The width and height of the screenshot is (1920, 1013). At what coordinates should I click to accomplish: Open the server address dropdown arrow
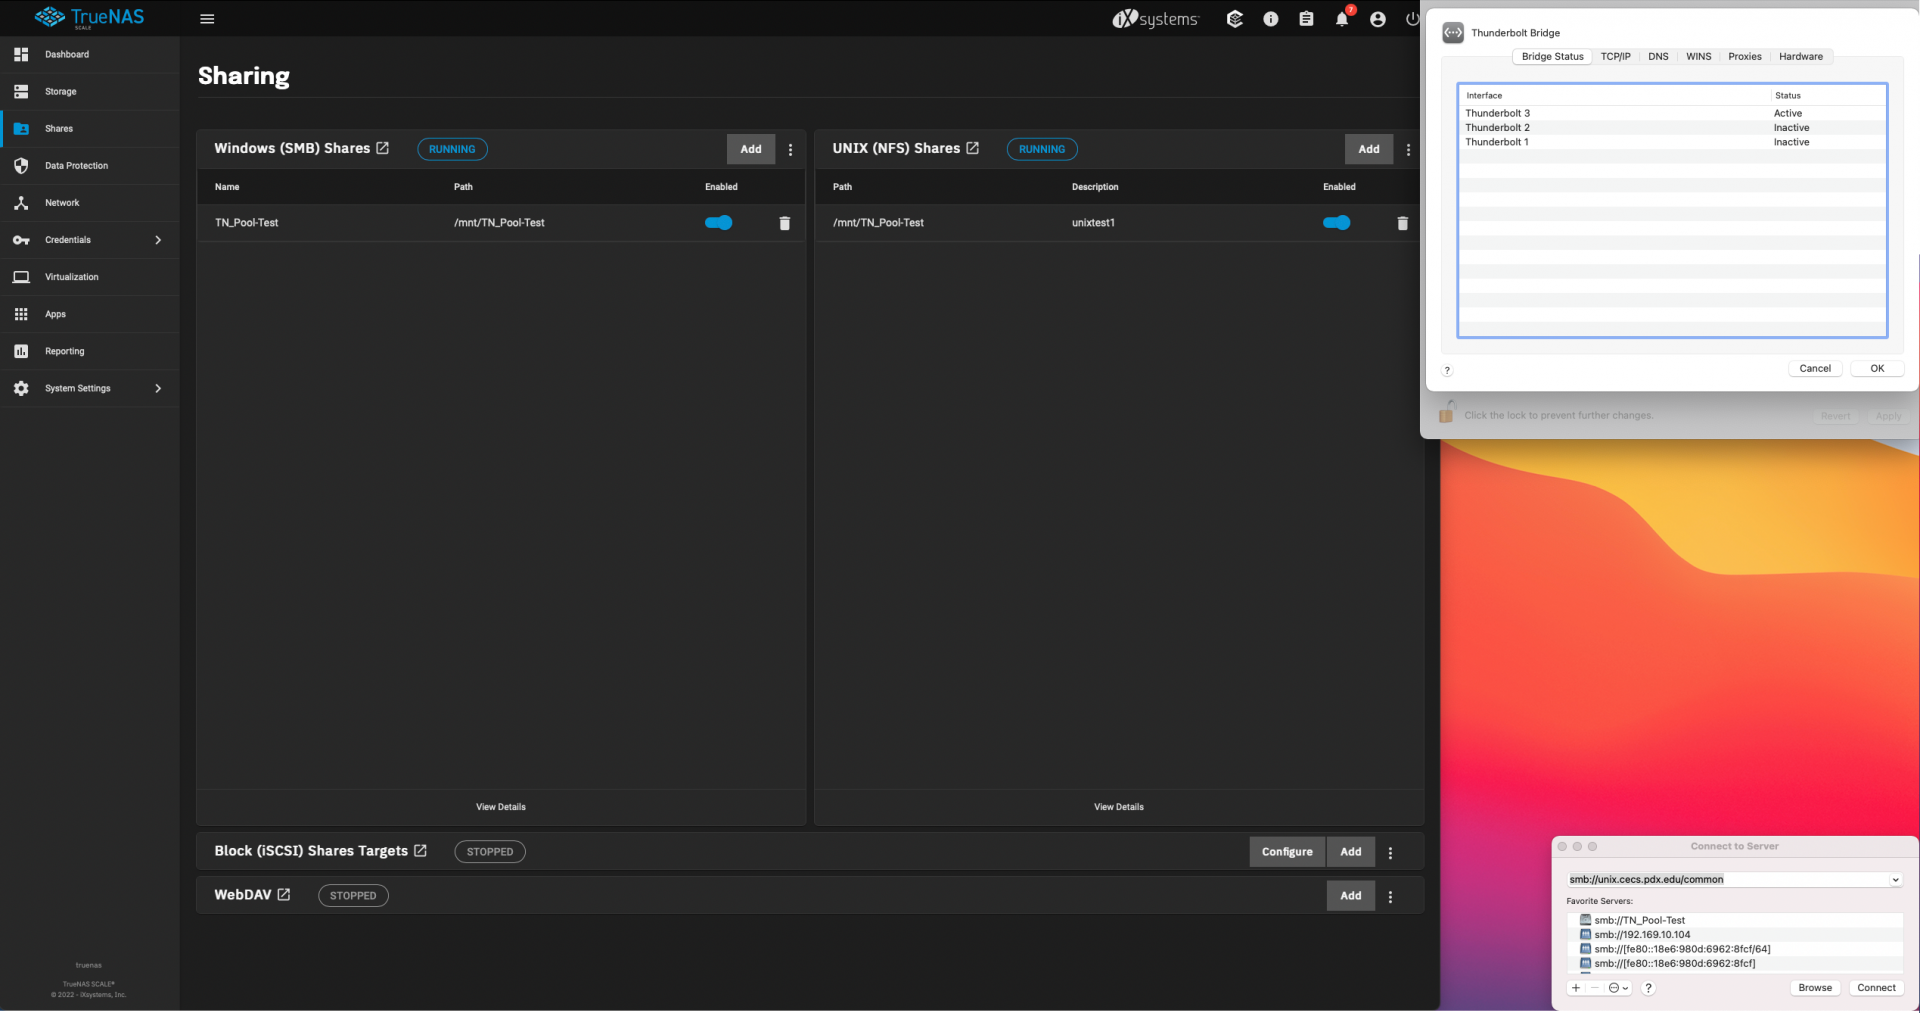click(x=1895, y=880)
